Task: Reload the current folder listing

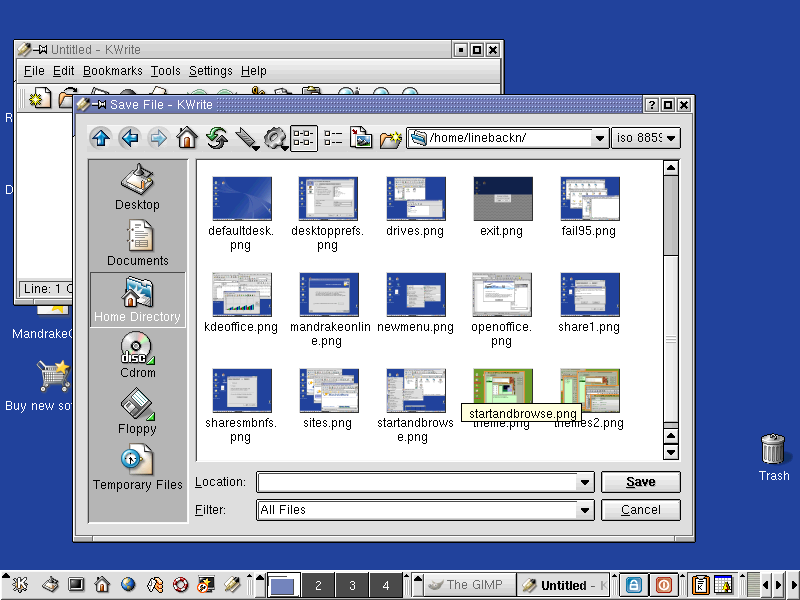Action: (x=216, y=138)
